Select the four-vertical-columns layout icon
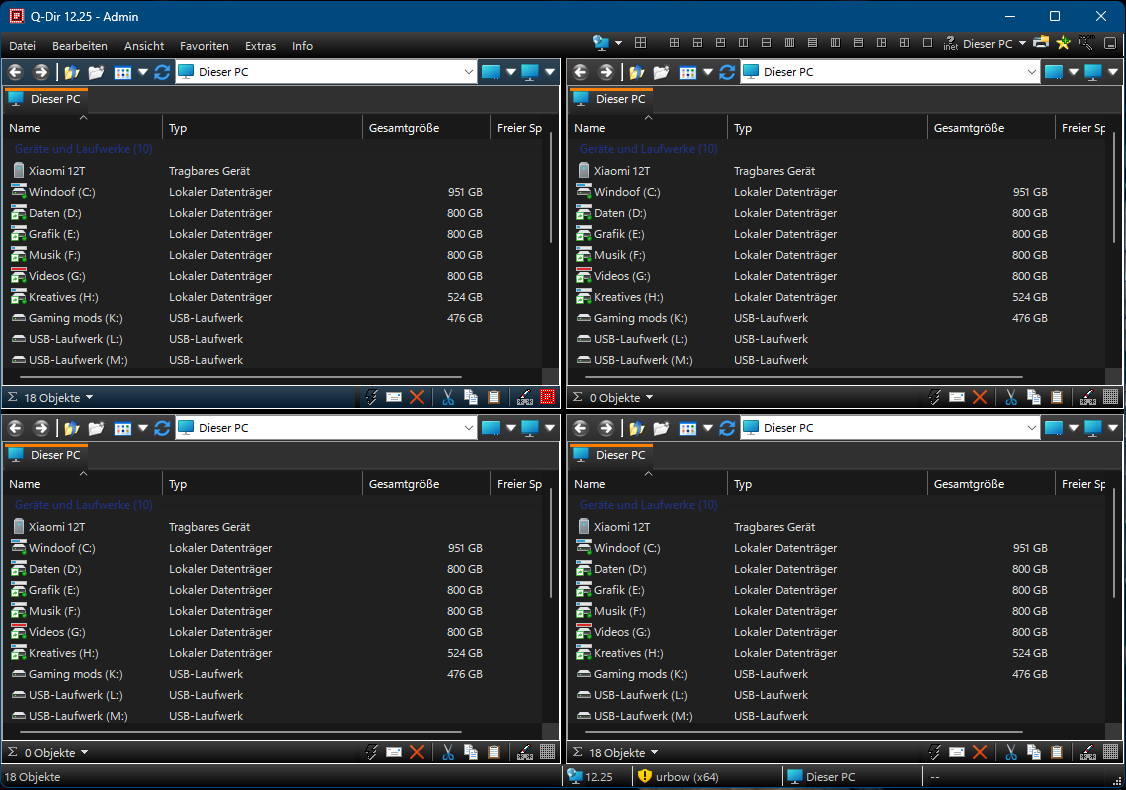 [789, 43]
